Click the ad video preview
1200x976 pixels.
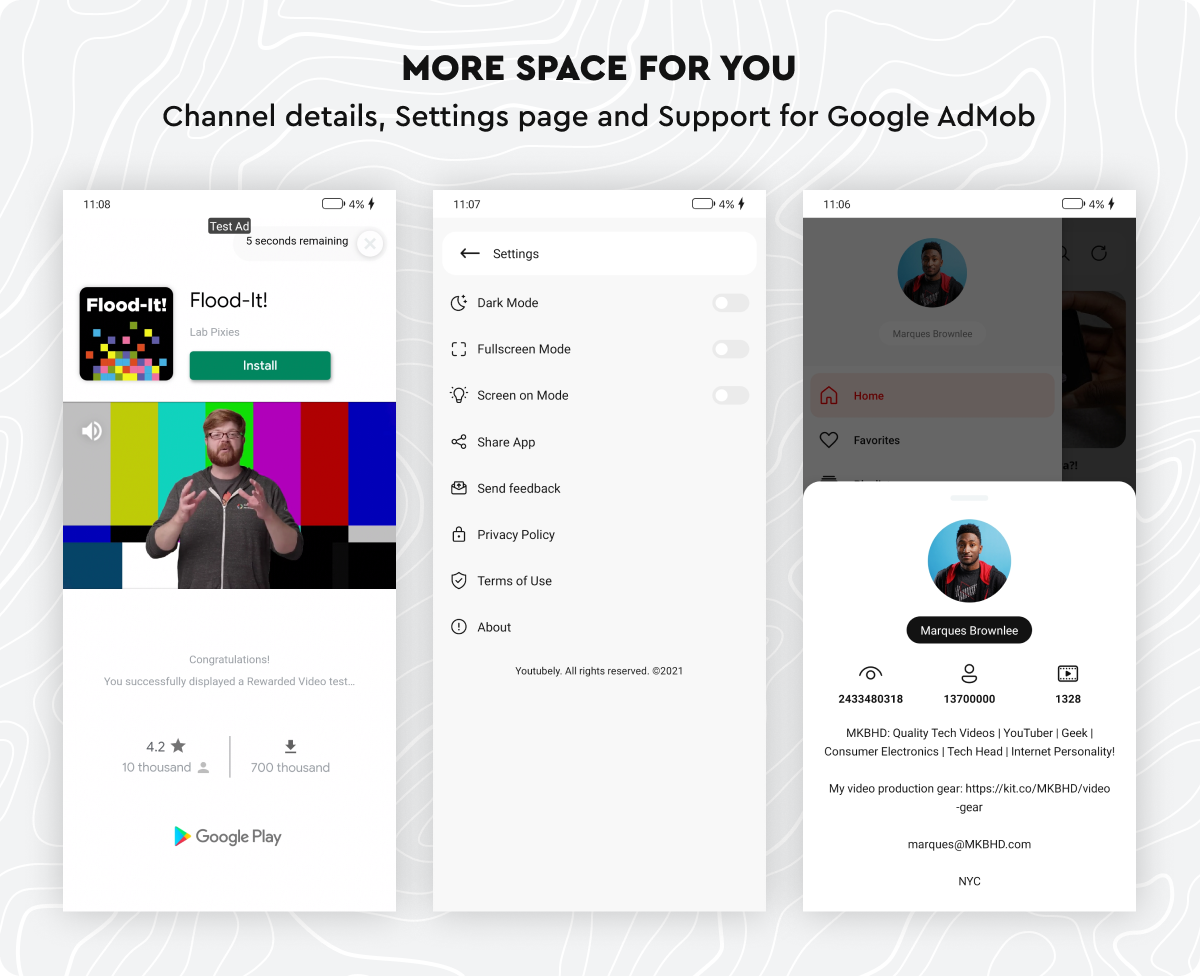coord(229,496)
